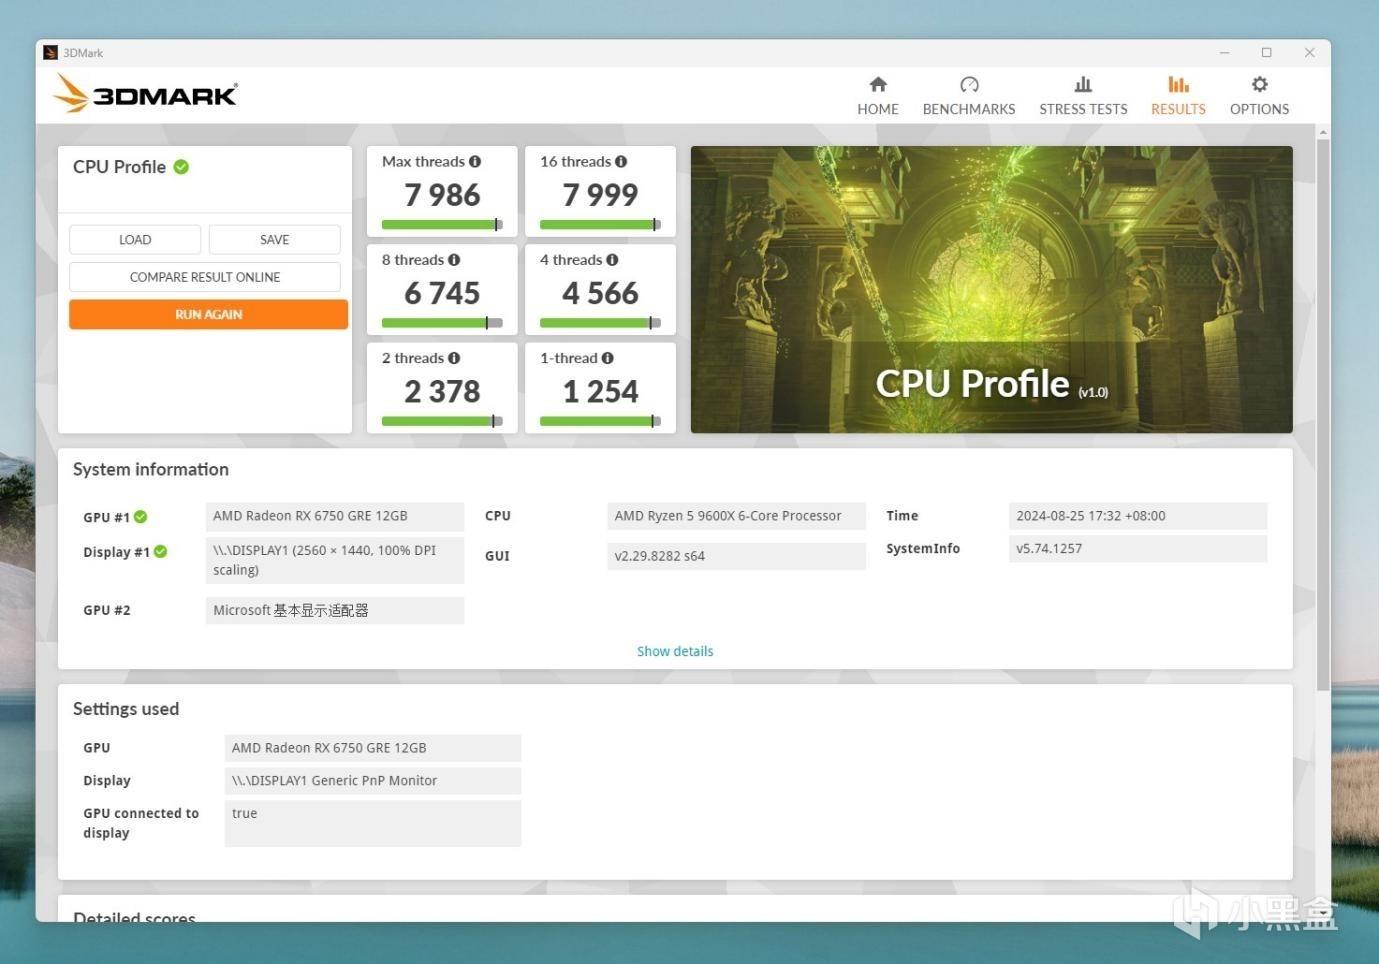Click the Options gear icon
The height and width of the screenshot is (964, 1379).
1260,84
